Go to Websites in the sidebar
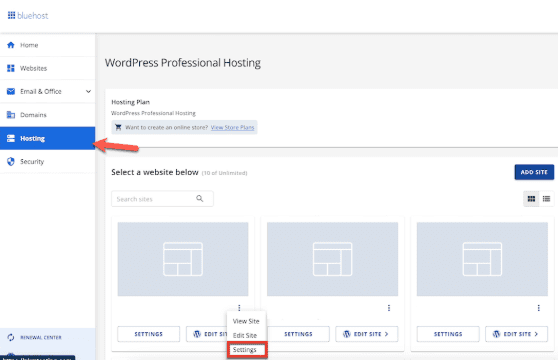558x360 pixels. point(47,68)
